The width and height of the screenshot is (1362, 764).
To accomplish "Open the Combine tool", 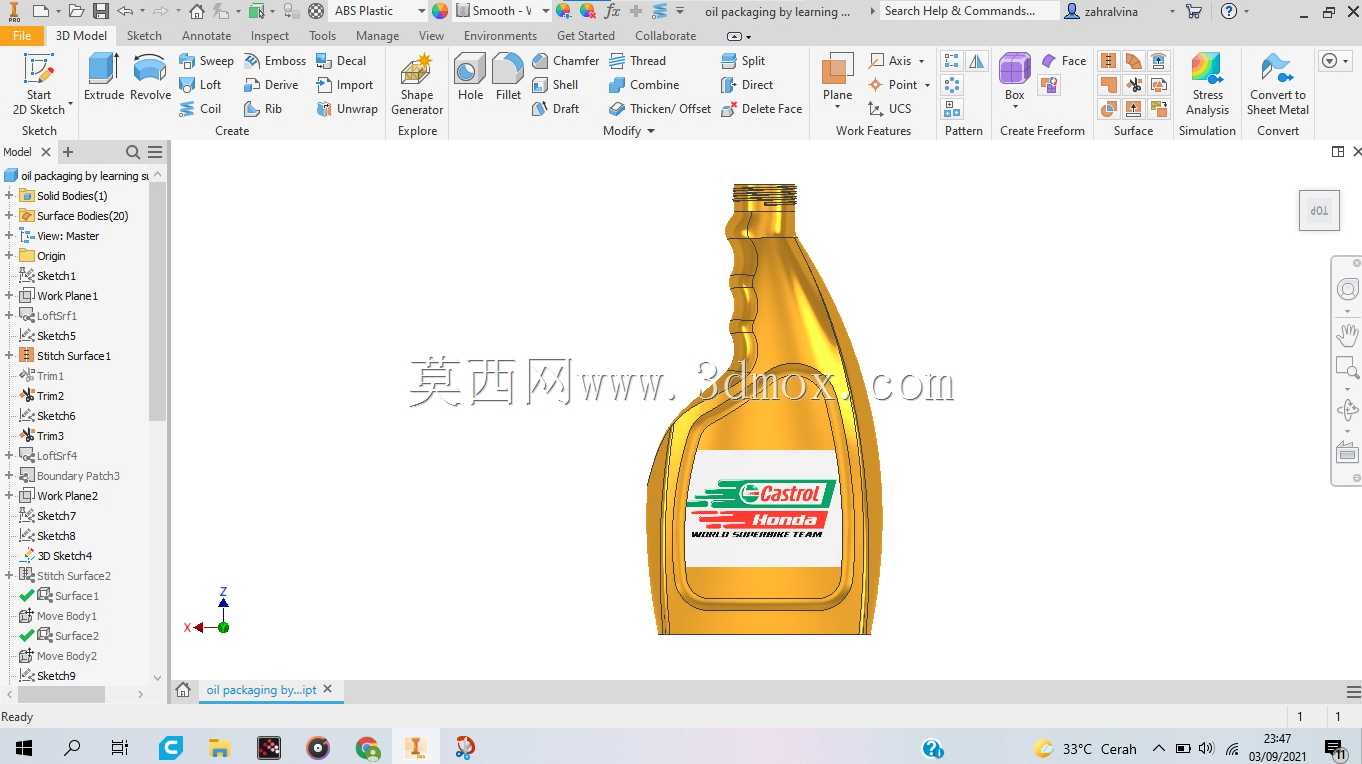I will [x=644, y=85].
